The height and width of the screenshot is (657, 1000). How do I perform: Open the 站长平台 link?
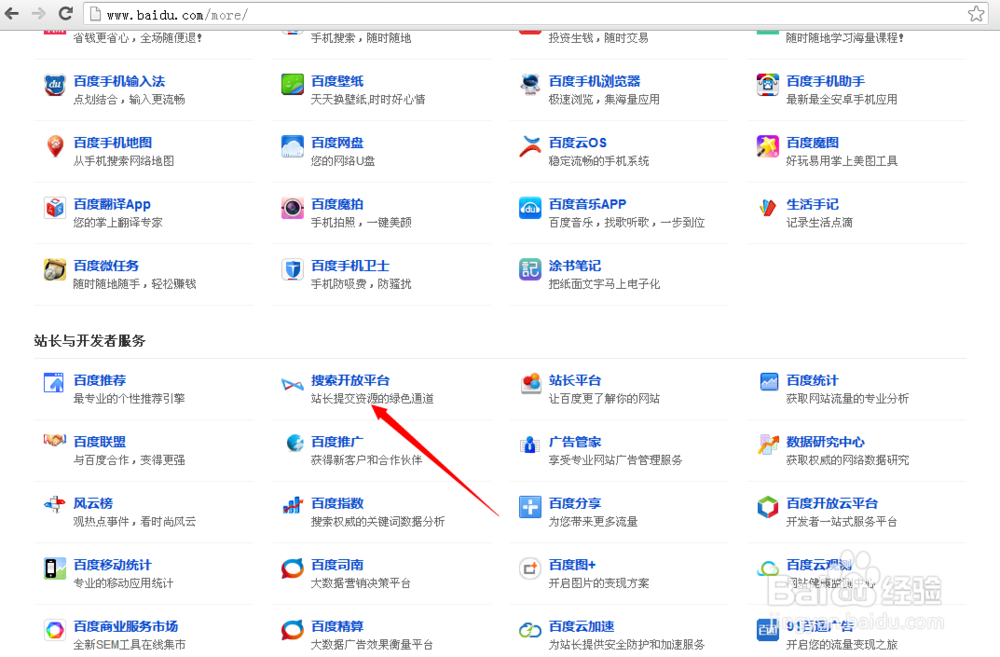pos(575,381)
